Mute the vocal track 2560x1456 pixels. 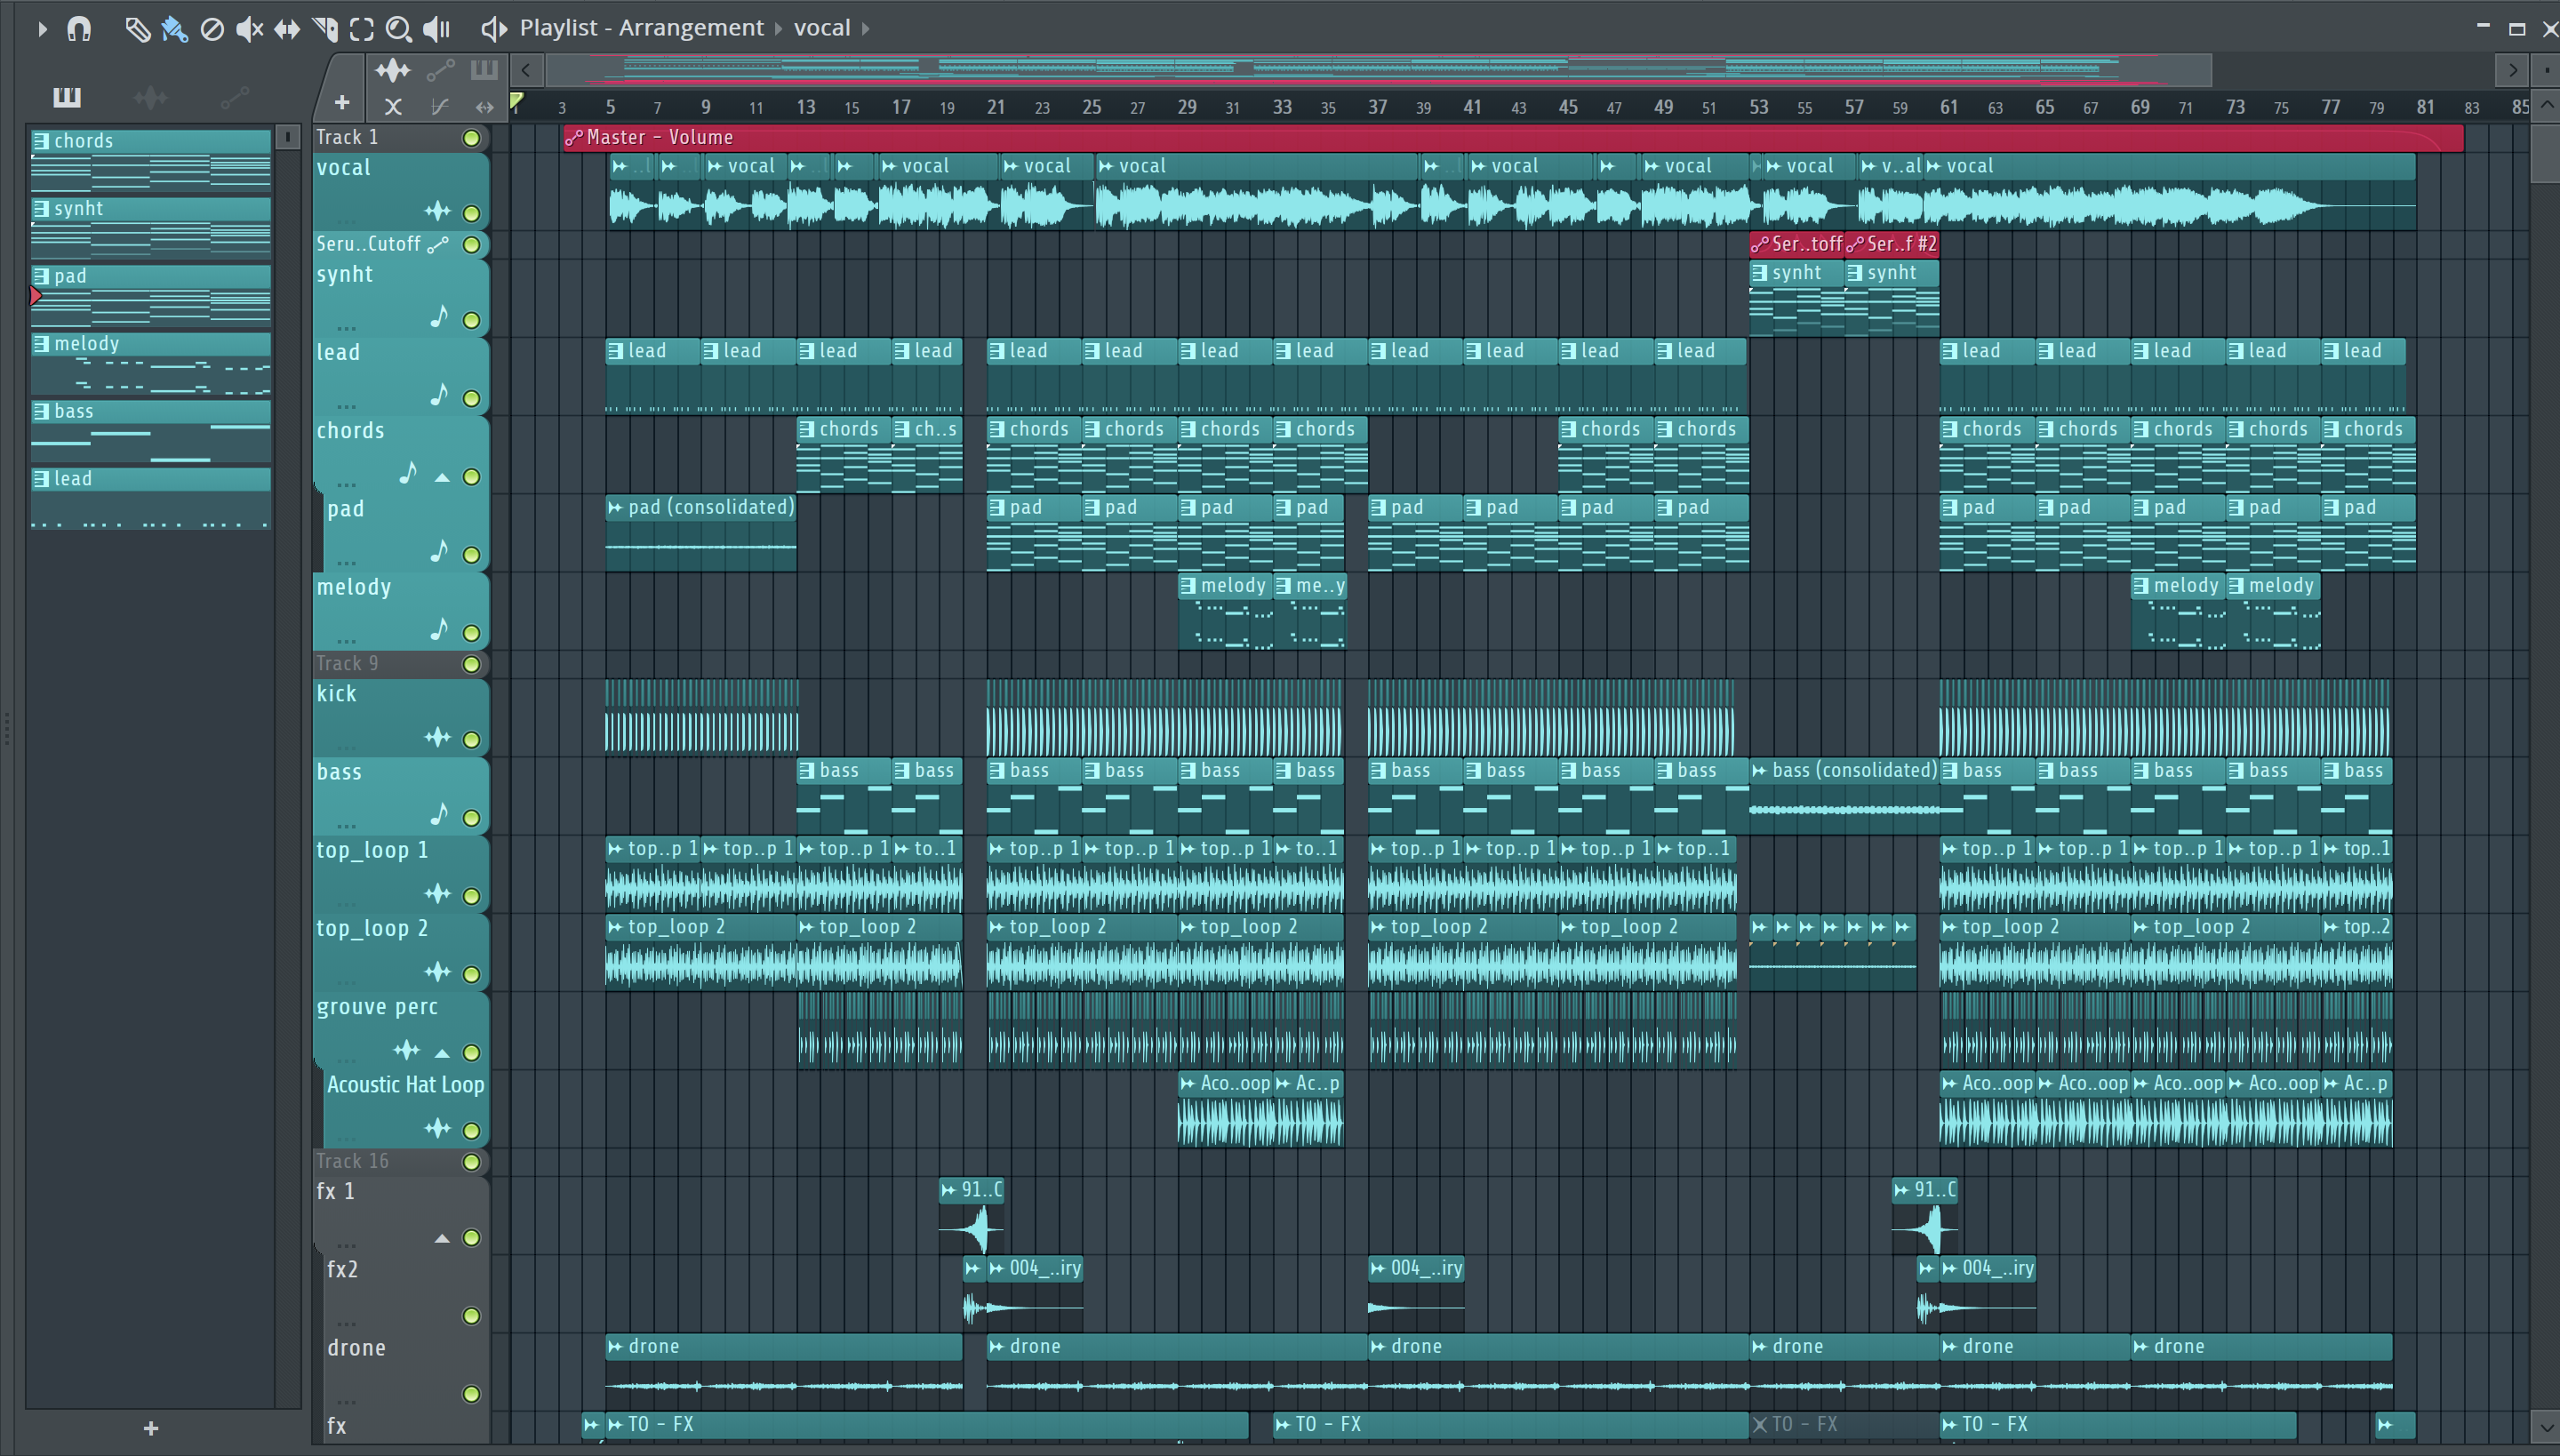tap(472, 213)
